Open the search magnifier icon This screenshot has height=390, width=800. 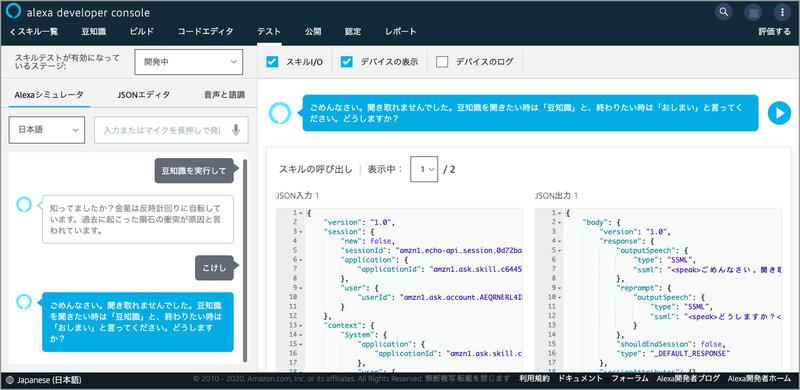pos(723,12)
